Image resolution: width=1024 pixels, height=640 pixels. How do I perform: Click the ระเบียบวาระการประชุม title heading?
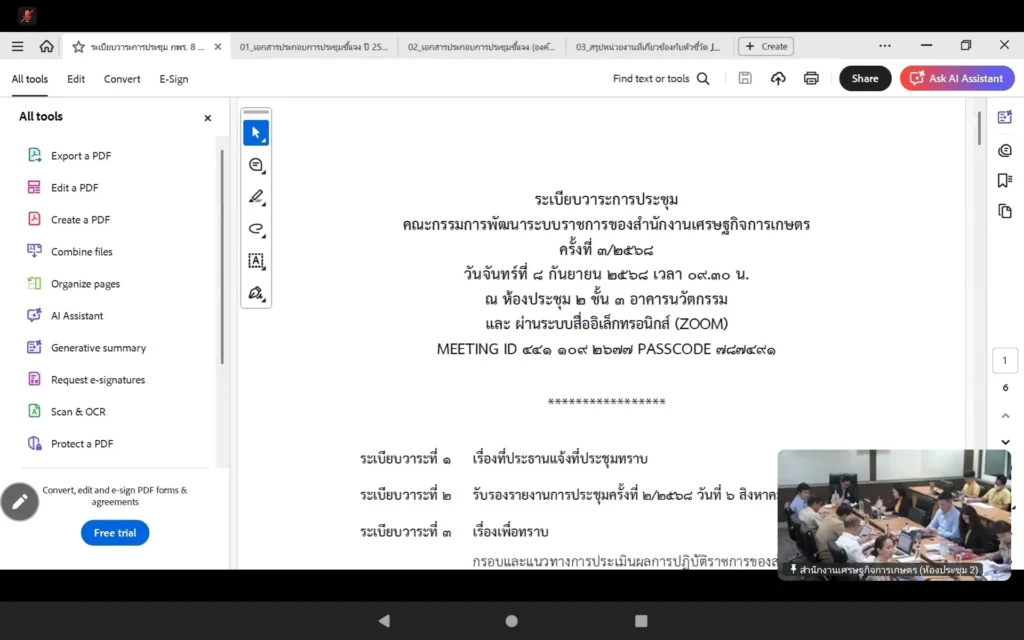[606, 199]
